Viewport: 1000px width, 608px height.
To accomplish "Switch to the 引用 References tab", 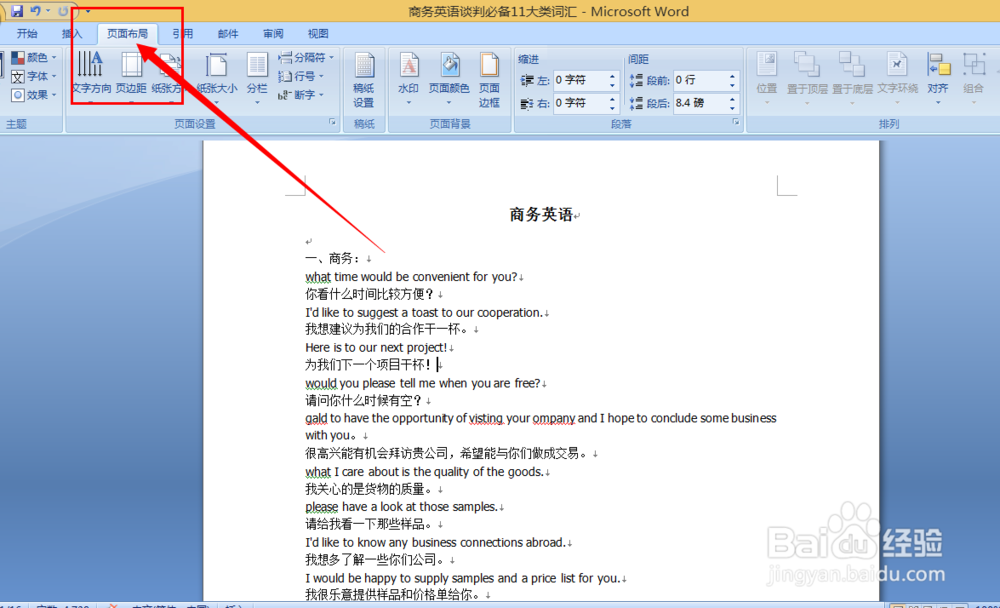I will pyautogui.click(x=182, y=34).
